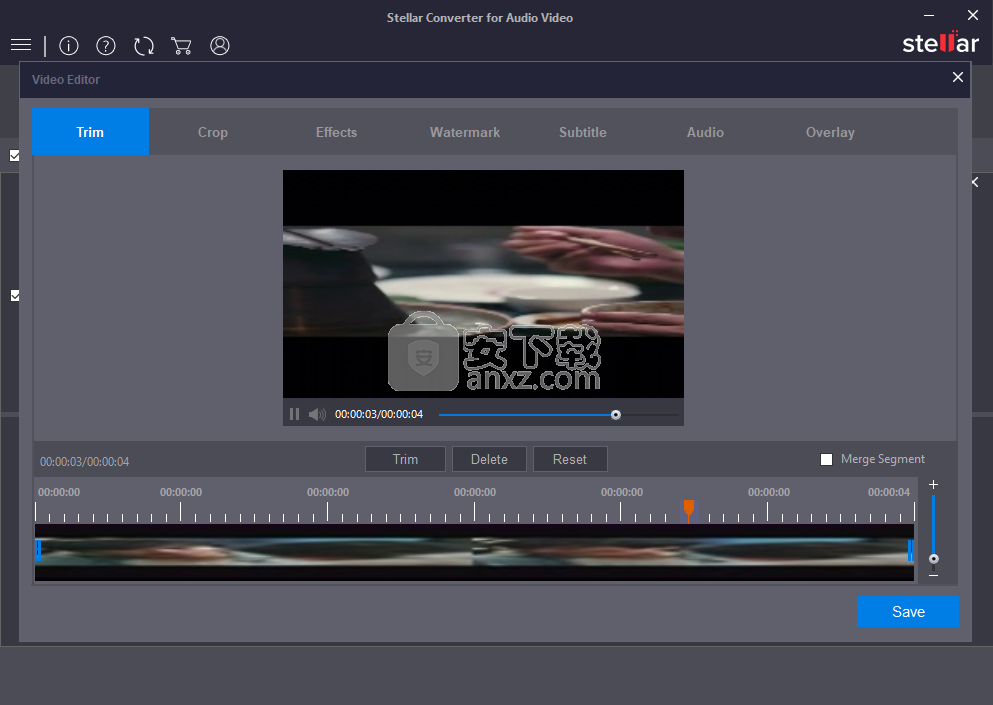993x705 pixels.
Task: Click the Delete button
Action: [489, 459]
